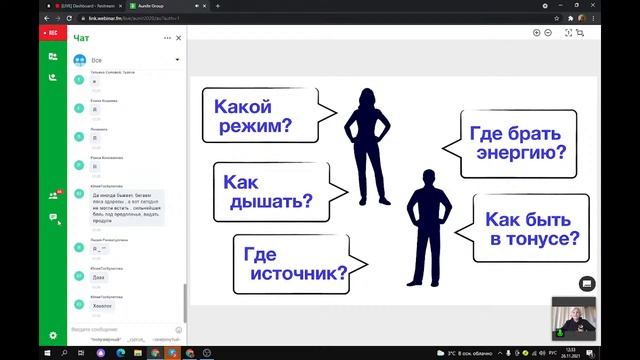This screenshot has width=640, height=360.
Task: Open emoji picker in message field
Action: coord(179,329)
